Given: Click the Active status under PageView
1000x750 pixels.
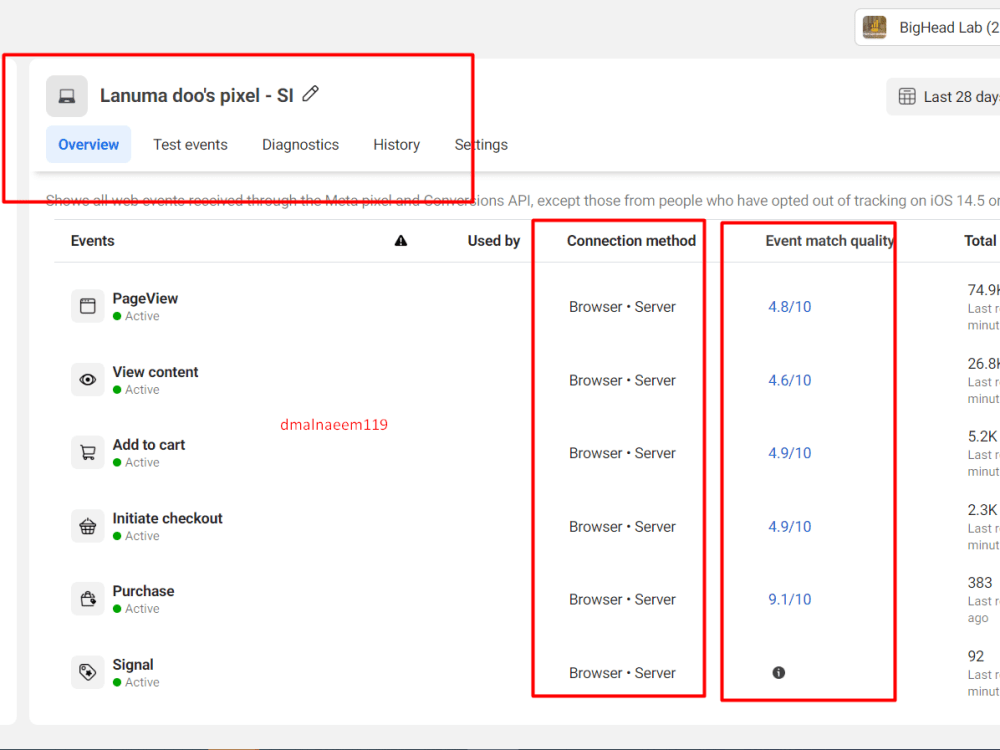Looking at the screenshot, I should point(136,316).
